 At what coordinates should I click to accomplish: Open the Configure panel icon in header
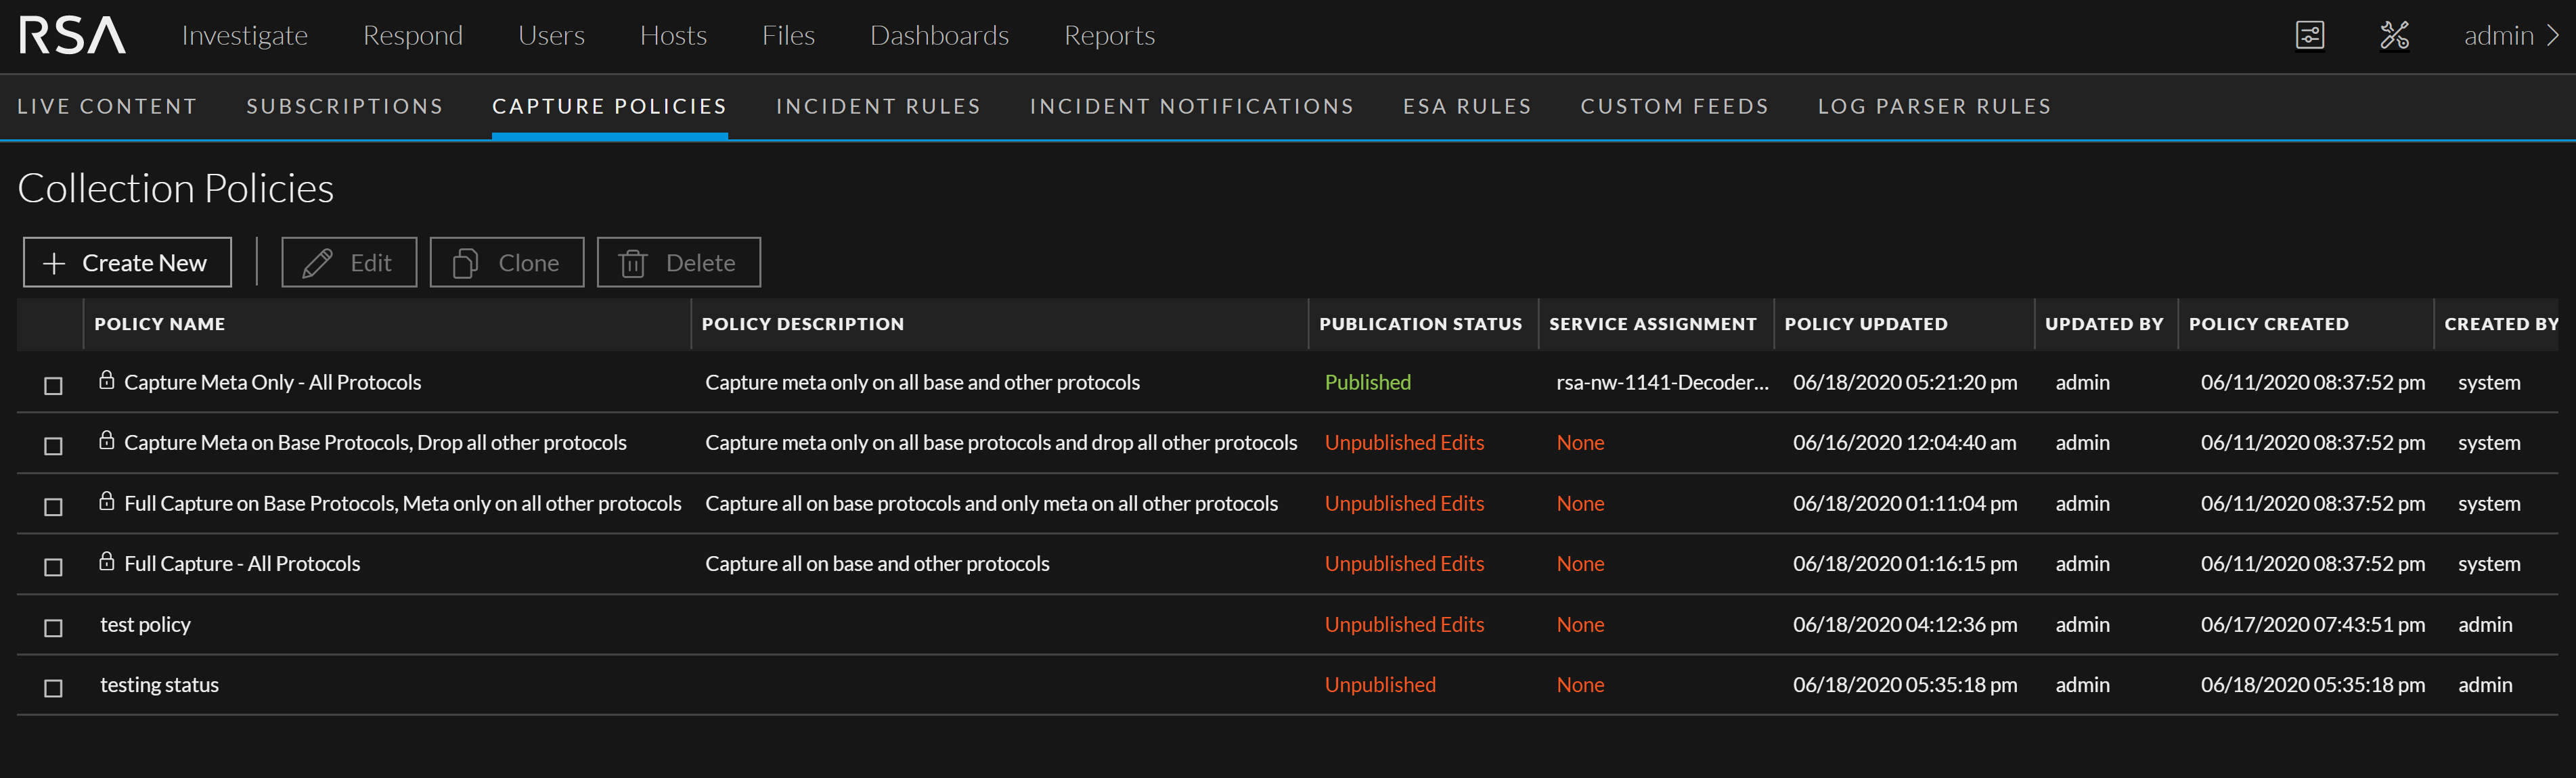2309,36
